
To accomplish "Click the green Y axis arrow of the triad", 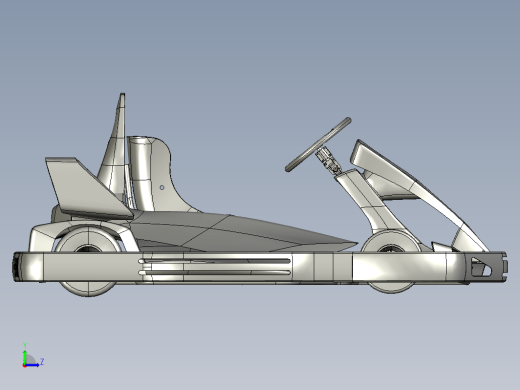I will tap(25, 357).
